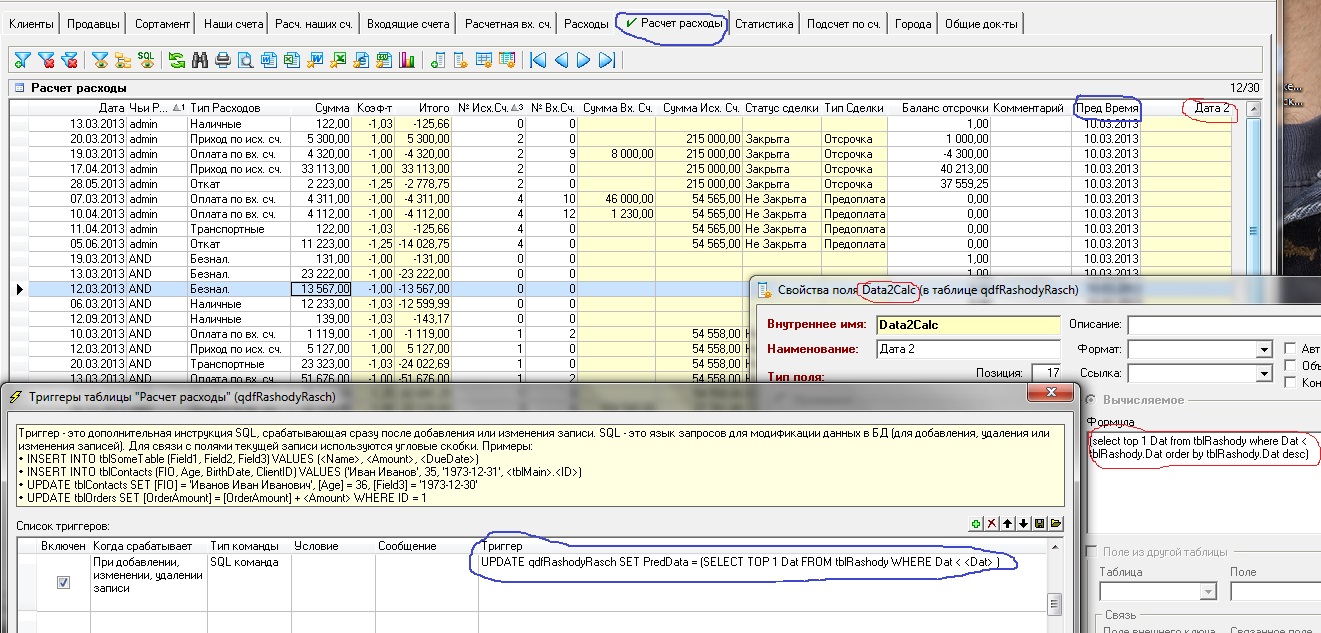Jump to the first record arrow
Viewport: 1321px width, 633px height.
tap(539, 61)
